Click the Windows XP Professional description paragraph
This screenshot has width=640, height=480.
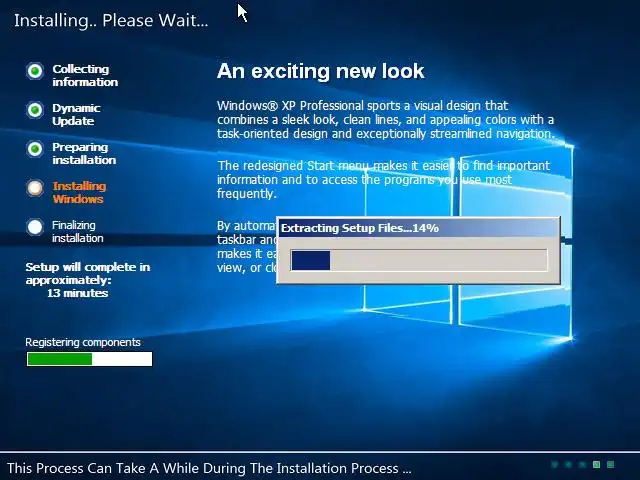tap(386, 120)
